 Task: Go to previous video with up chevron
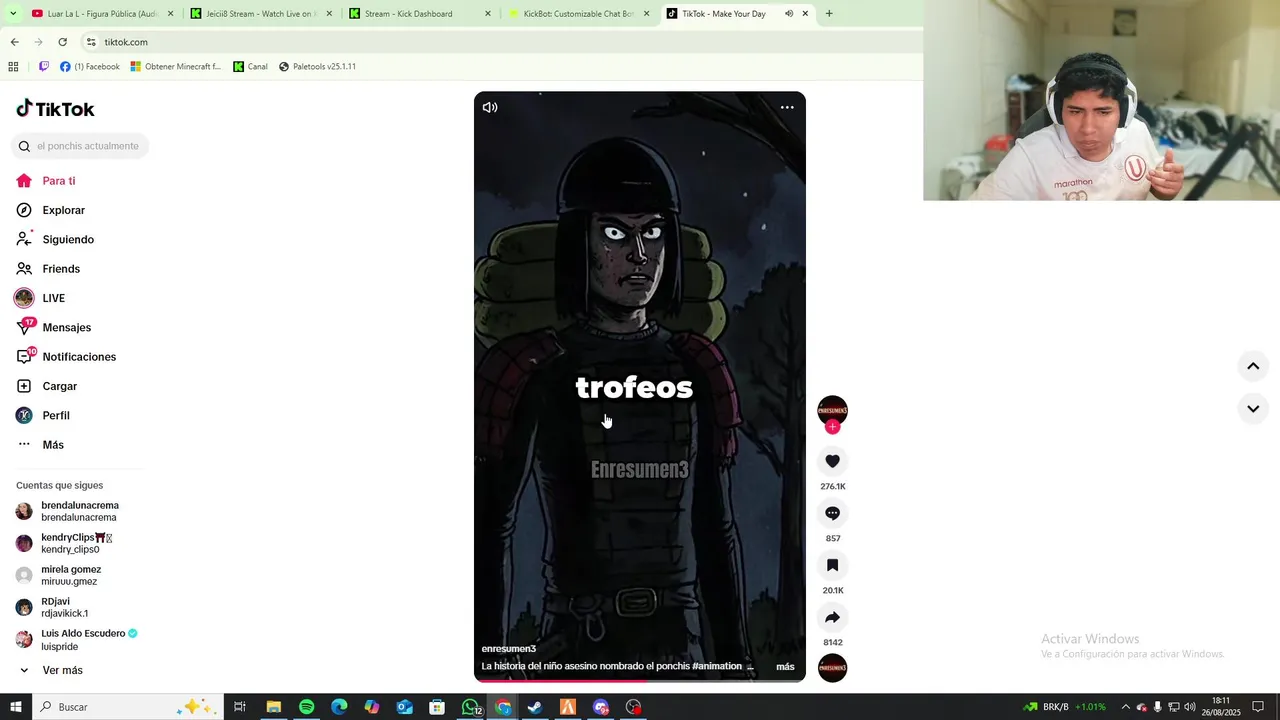pyautogui.click(x=1253, y=366)
